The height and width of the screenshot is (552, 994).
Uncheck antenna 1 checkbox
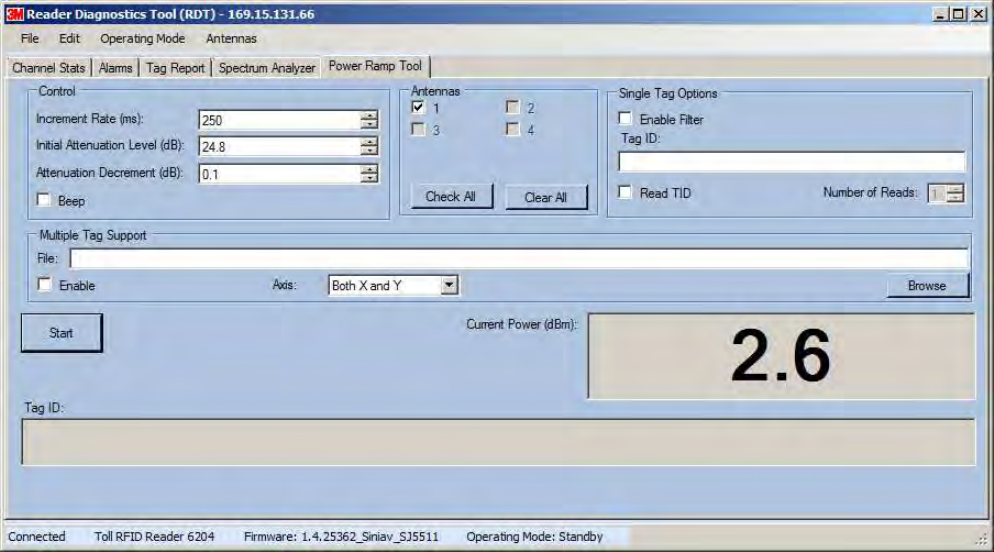pos(418,107)
